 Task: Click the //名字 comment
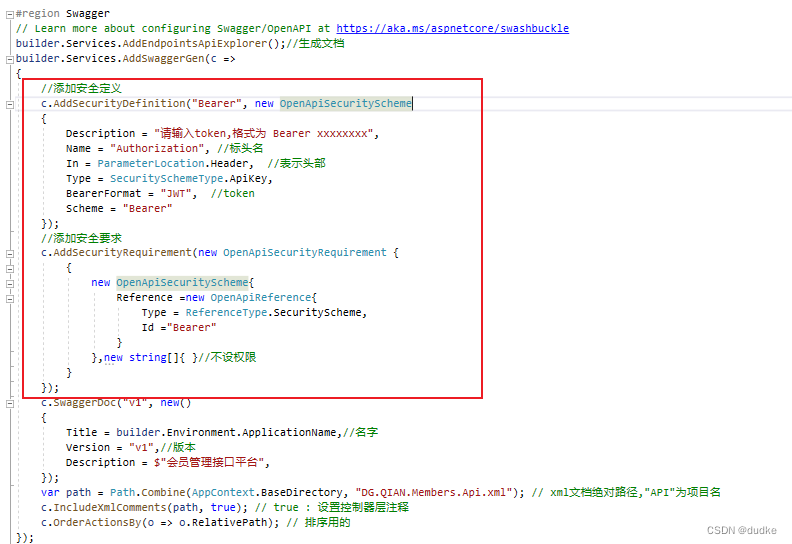[x=360, y=432]
